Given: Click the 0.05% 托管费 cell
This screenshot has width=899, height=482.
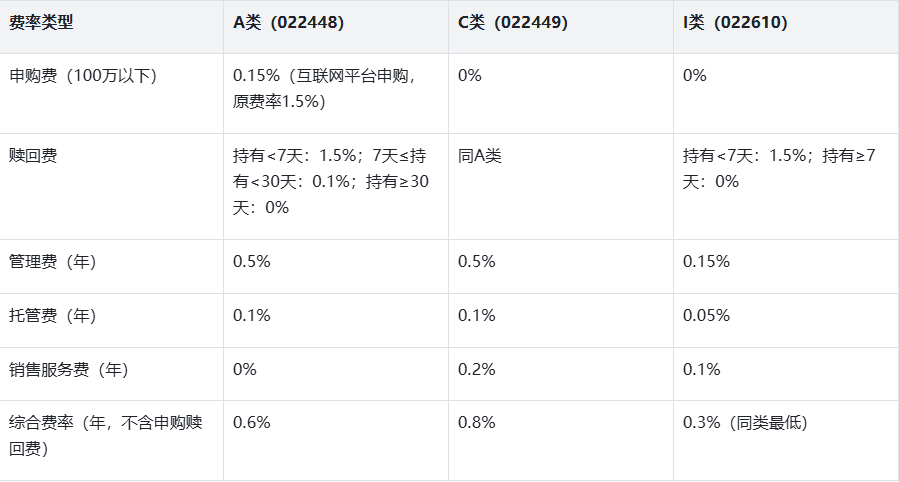Looking at the screenshot, I should pos(706,316).
